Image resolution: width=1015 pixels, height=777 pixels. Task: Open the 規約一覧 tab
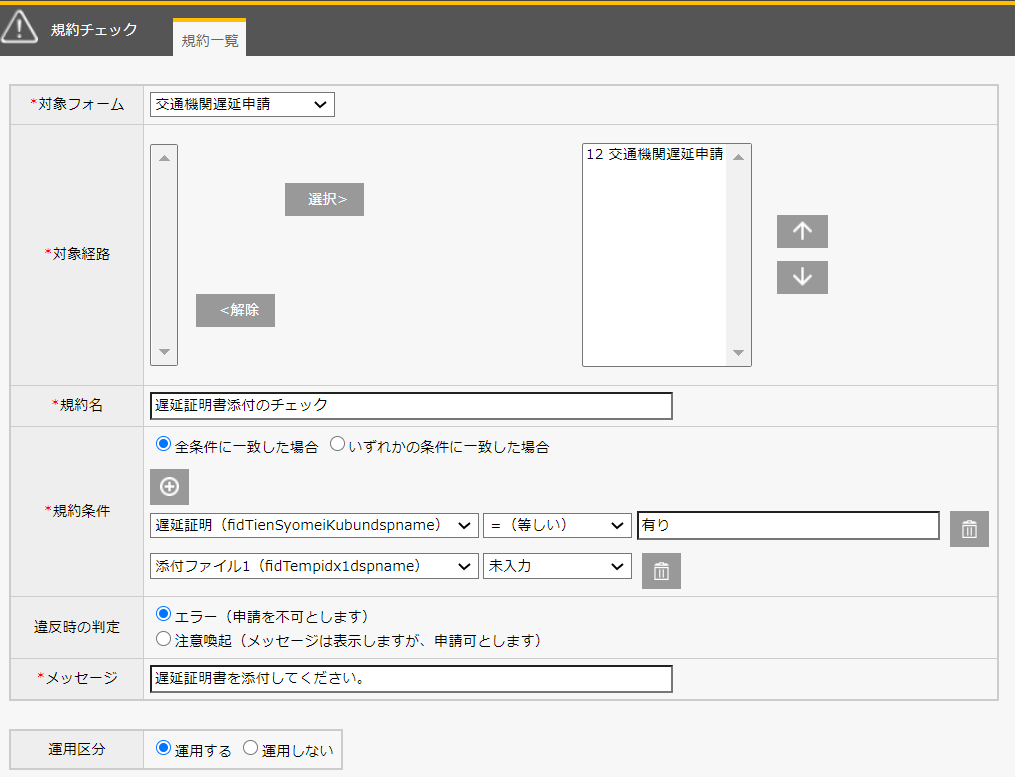point(210,38)
